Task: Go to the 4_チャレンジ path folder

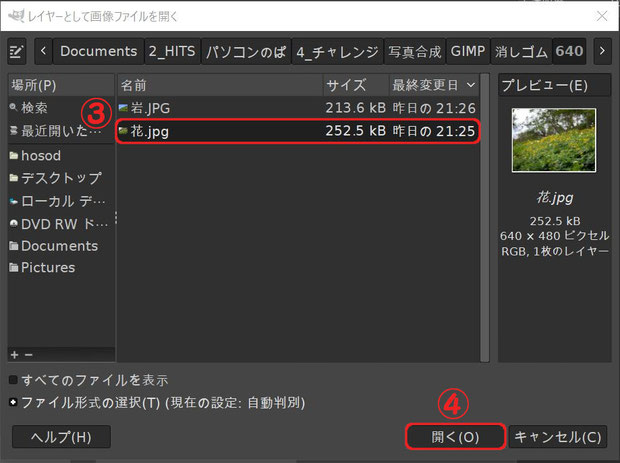Action: click(337, 51)
